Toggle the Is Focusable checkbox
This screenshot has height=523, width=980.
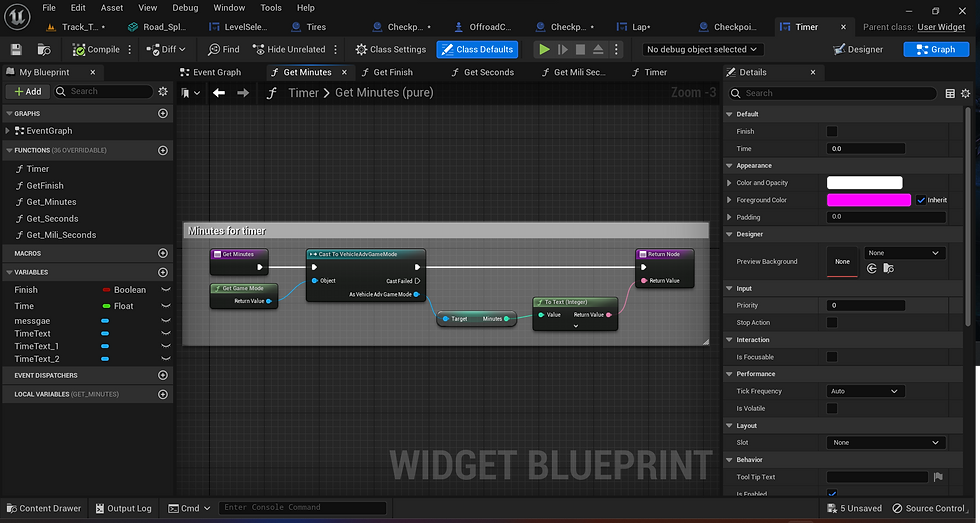click(832, 357)
